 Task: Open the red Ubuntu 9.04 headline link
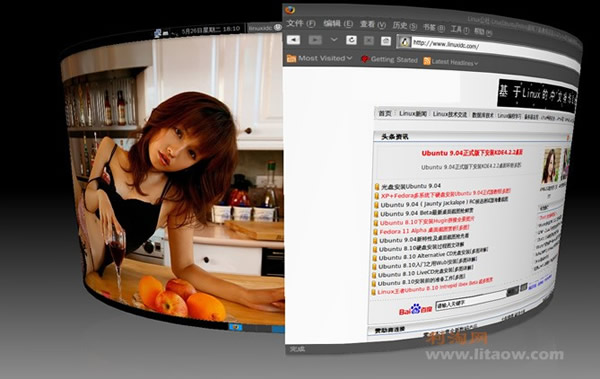coord(472,153)
